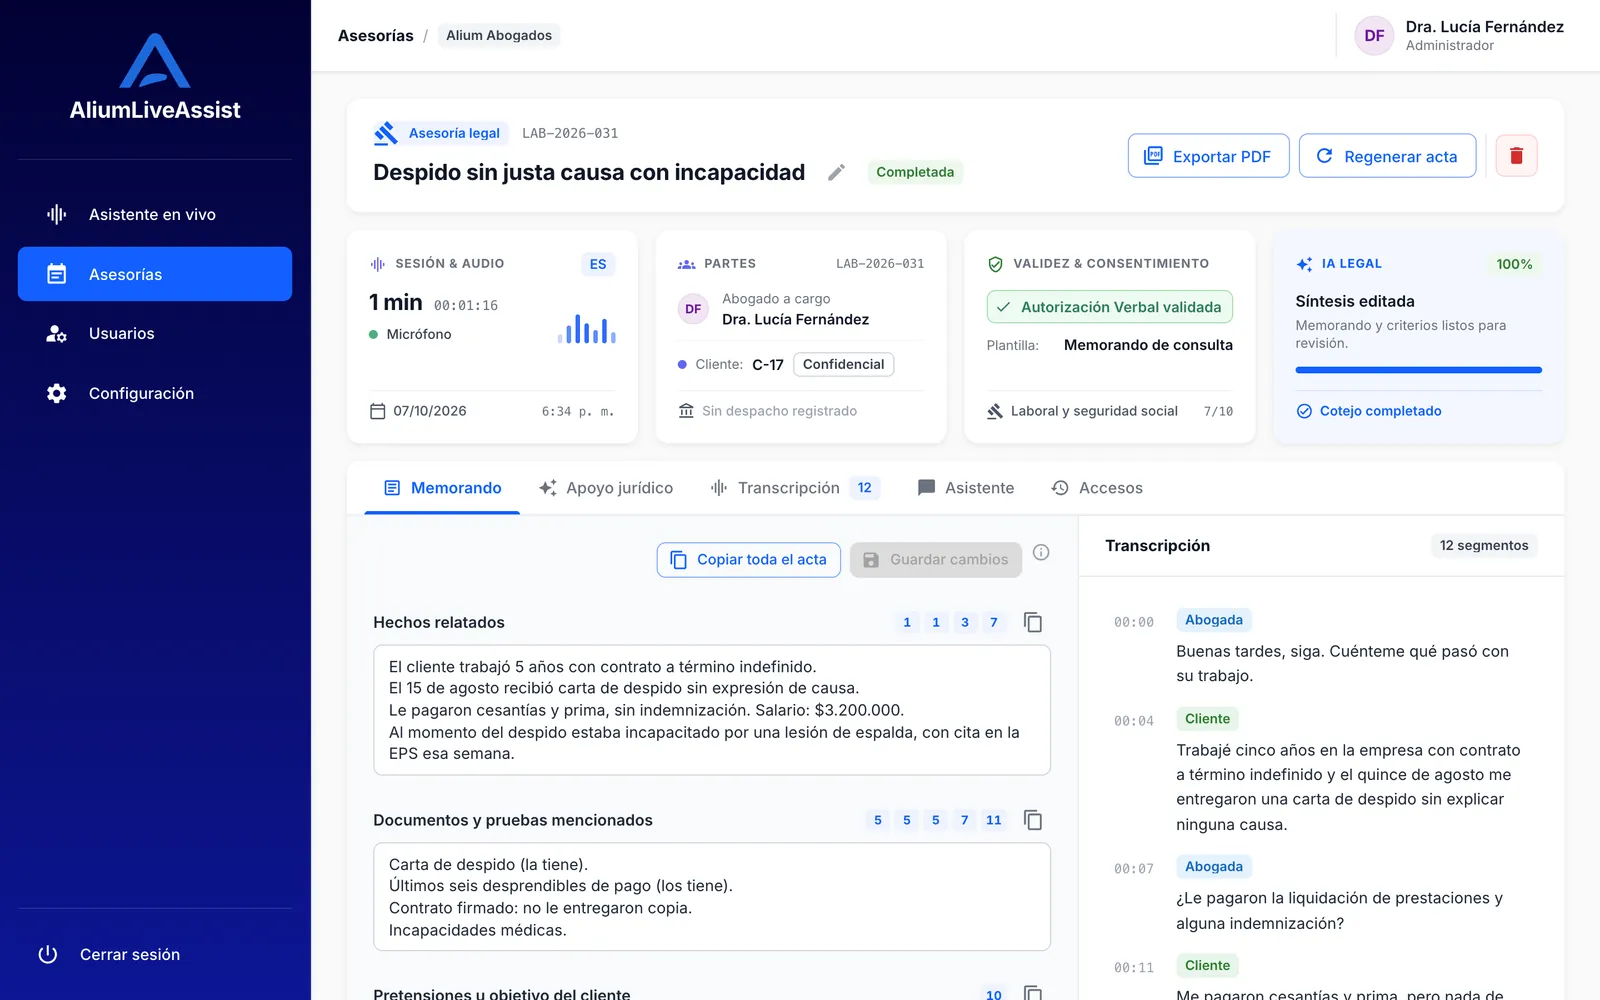Viewport: 1600px width, 1000px height.
Task: Click segment reference 7 in Hechos relatados
Action: [994, 622]
